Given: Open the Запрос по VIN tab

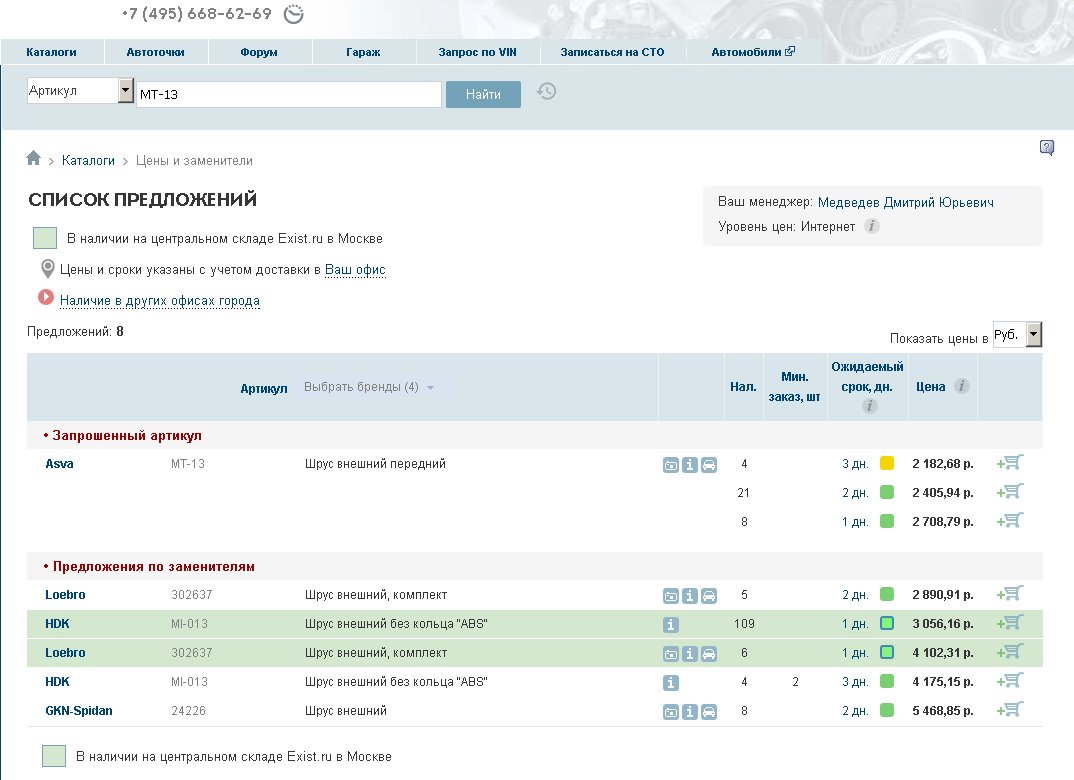Looking at the screenshot, I should click(x=477, y=52).
